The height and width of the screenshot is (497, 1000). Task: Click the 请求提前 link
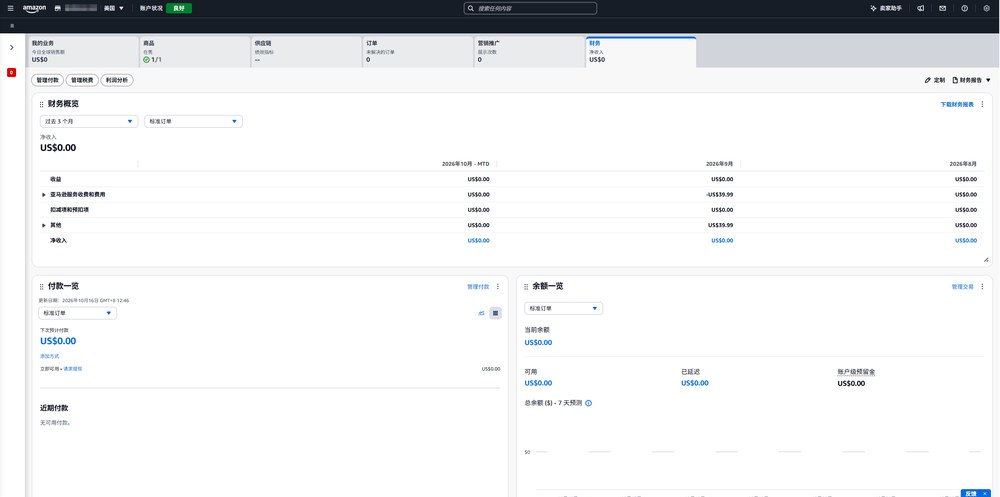coord(72,369)
